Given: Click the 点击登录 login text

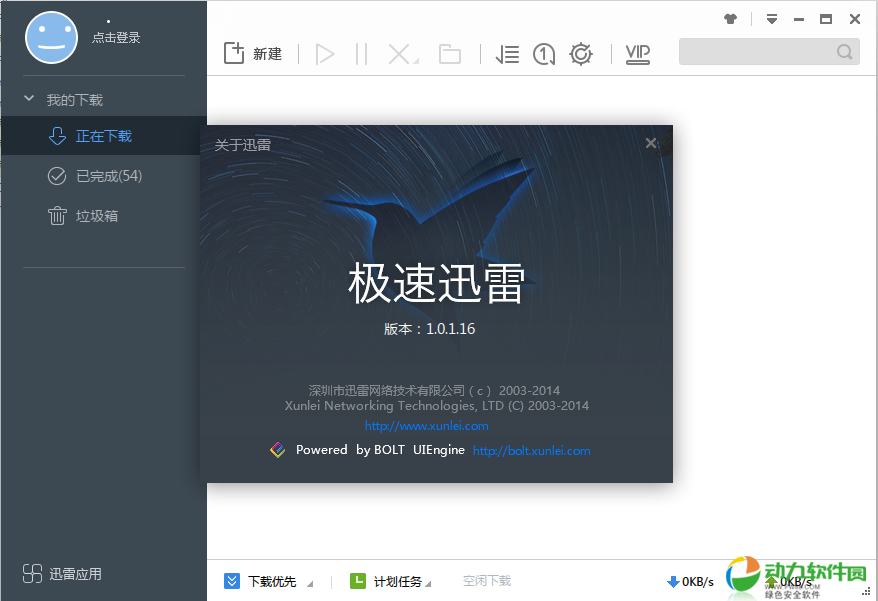Looking at the screenshot, I should 116,38.
